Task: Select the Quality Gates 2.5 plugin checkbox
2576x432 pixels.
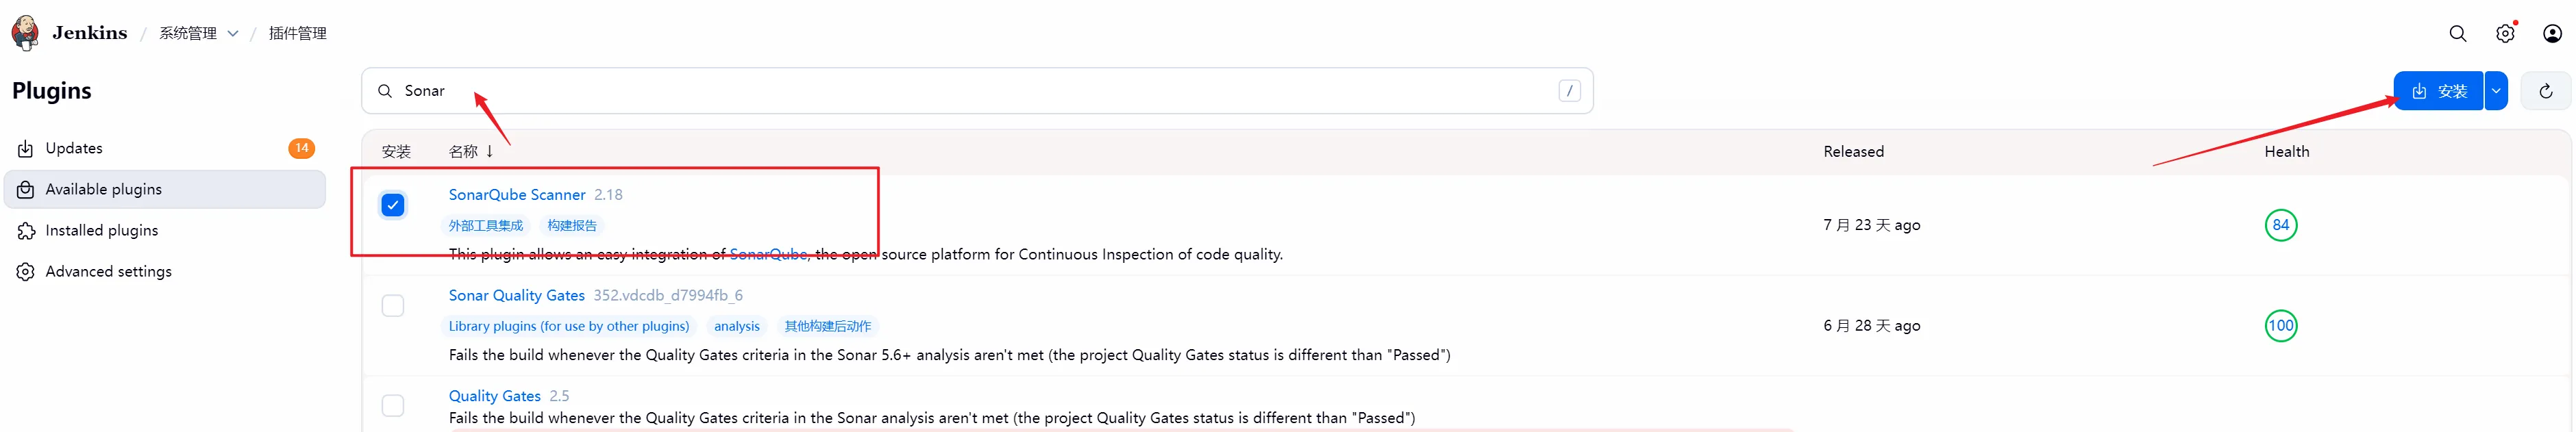Action: click(393, 405)
